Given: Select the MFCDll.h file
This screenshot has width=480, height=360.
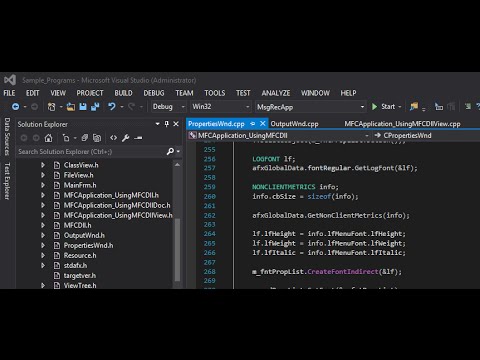Looking at the screenshot, I should point(77,225).
